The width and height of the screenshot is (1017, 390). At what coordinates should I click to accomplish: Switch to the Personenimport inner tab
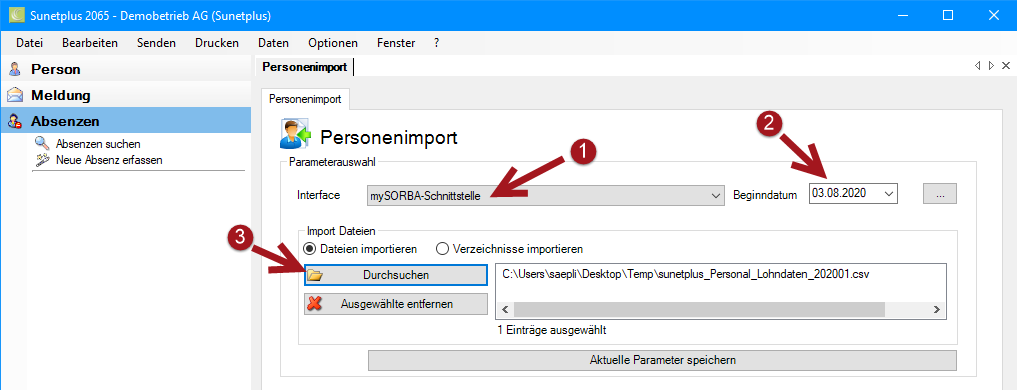305,99
